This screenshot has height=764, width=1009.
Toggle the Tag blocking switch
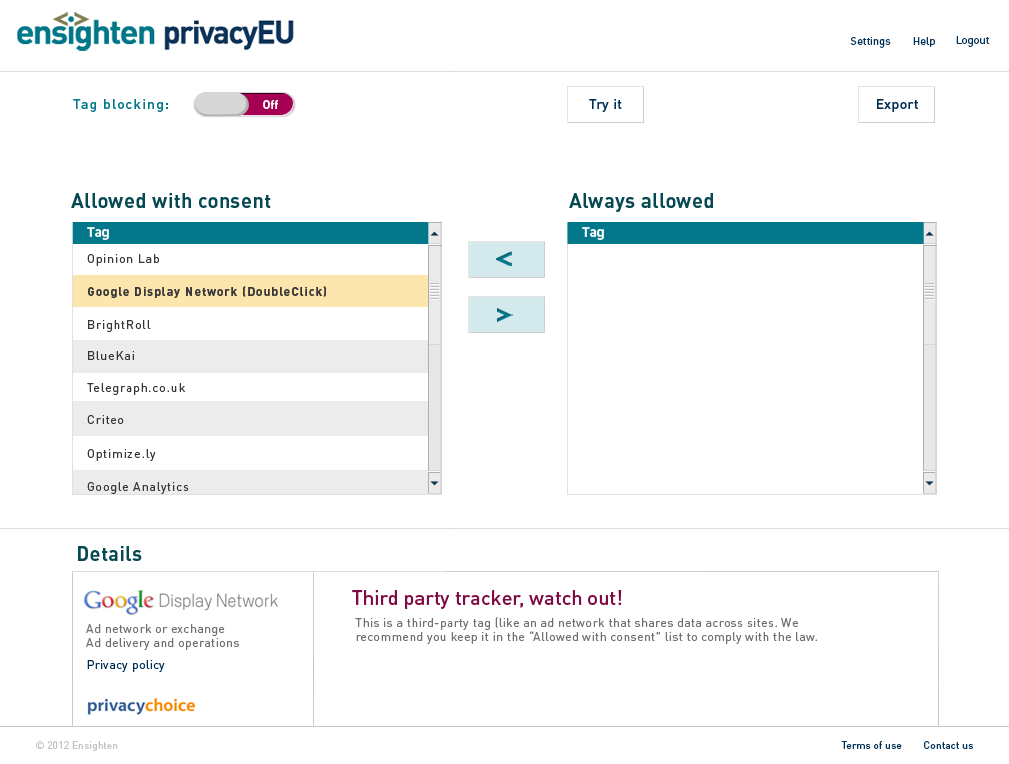pyautogui.click(x=244, y=104)
